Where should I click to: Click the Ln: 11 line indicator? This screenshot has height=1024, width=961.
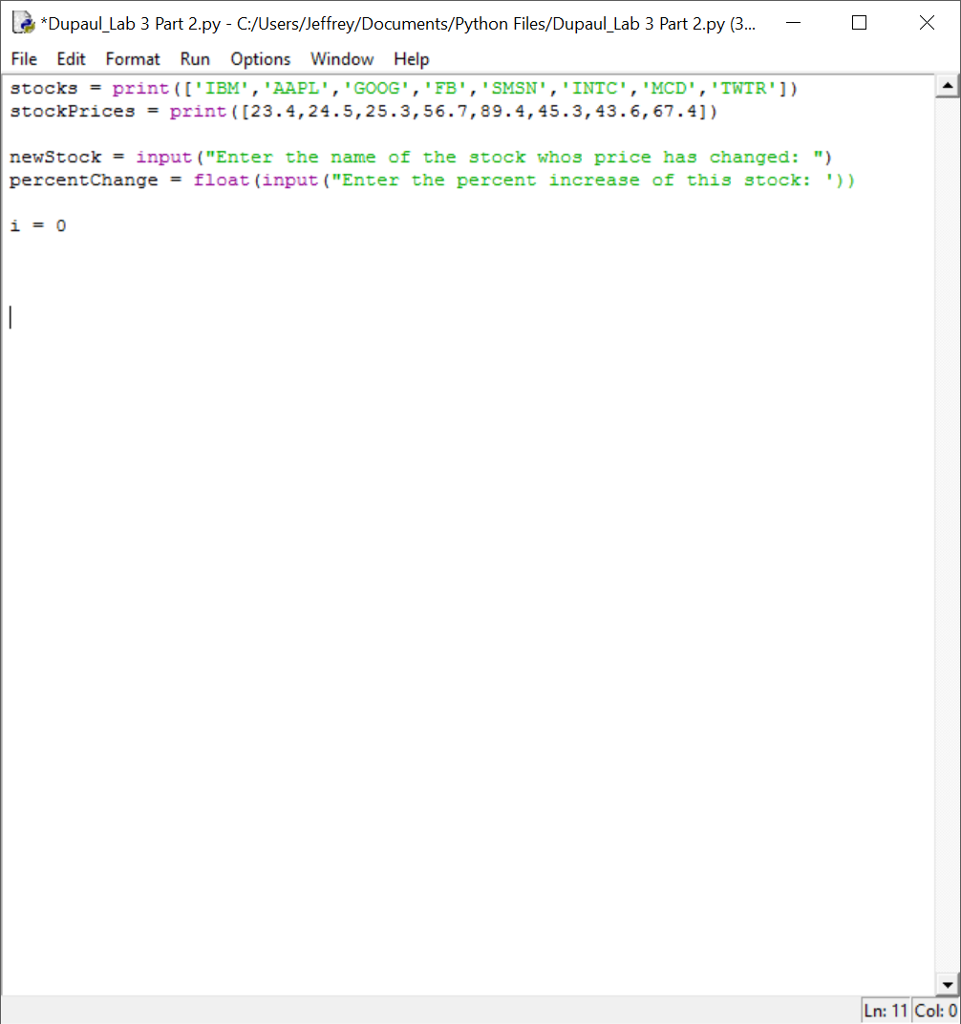tap(885, 1011)
